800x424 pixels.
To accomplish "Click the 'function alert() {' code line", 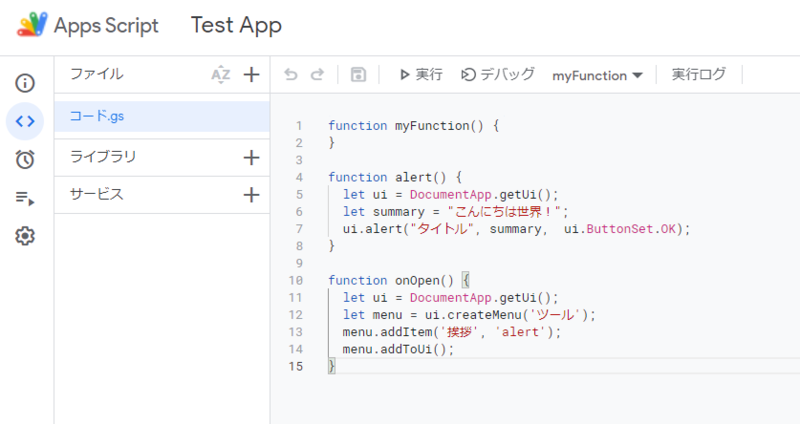I will tap(395, 177).
